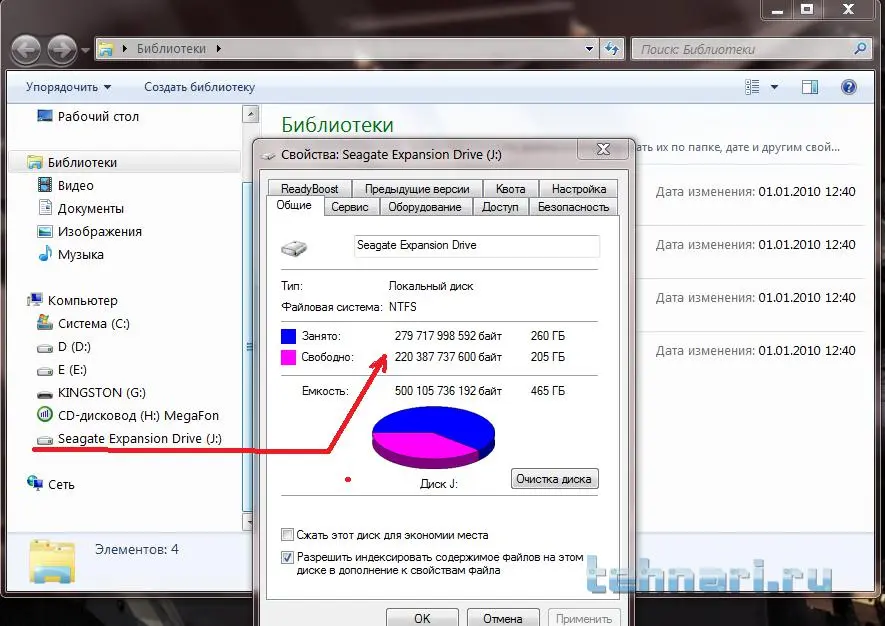Switch to the 'Настройка' tab
Image resolution: width=885 pixels, height=626 pixels.
579,189
